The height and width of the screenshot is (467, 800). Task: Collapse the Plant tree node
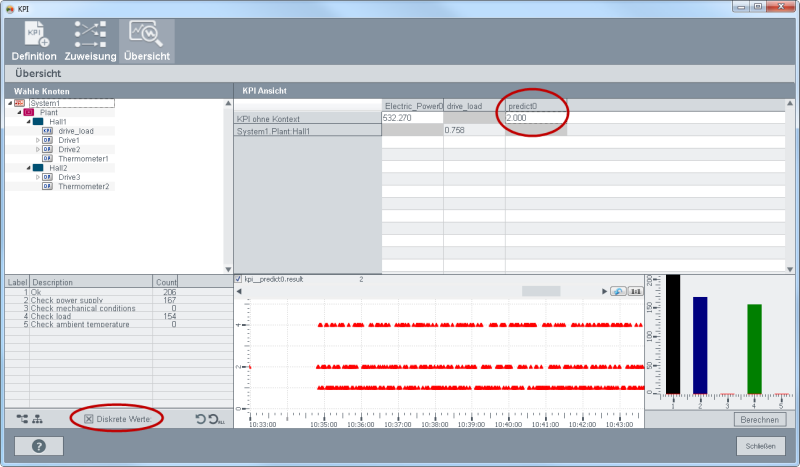click(x=19, y=112)
